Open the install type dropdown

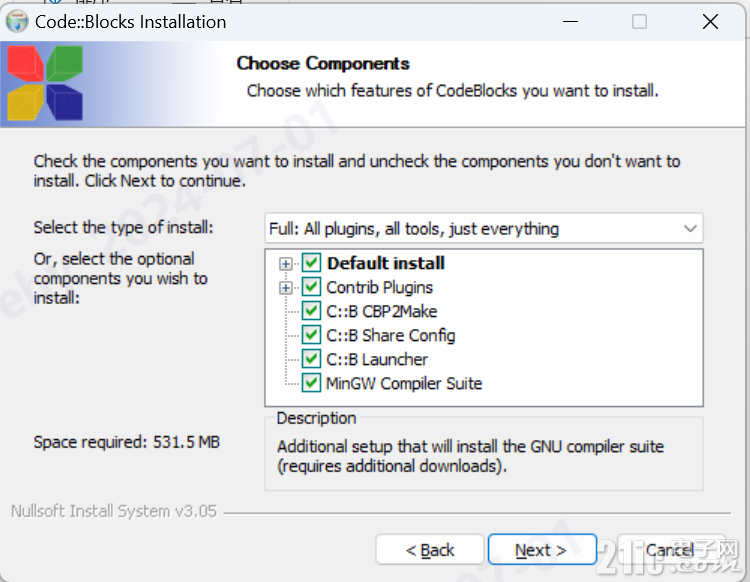(484, 229)
